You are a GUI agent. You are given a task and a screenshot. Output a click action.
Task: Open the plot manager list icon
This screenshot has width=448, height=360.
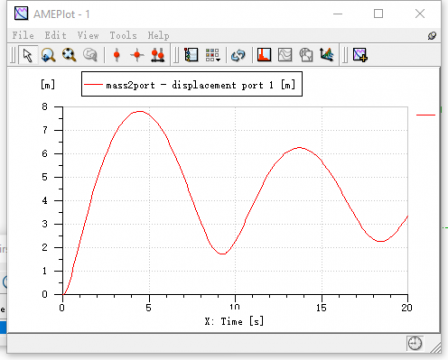pyautogui.click(x=191, y=55)
